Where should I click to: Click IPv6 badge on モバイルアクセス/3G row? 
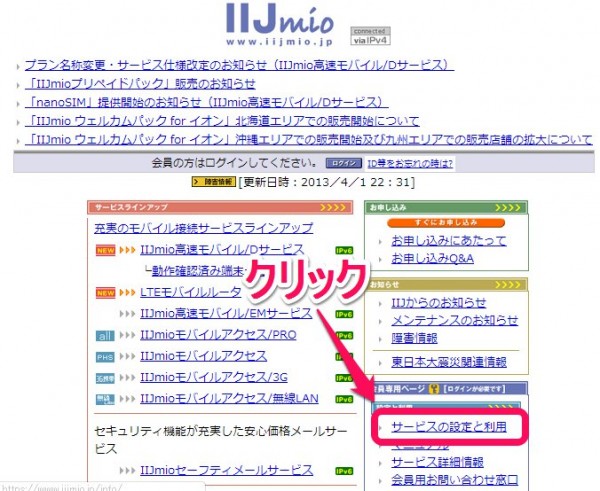click(x=344, y=378)
